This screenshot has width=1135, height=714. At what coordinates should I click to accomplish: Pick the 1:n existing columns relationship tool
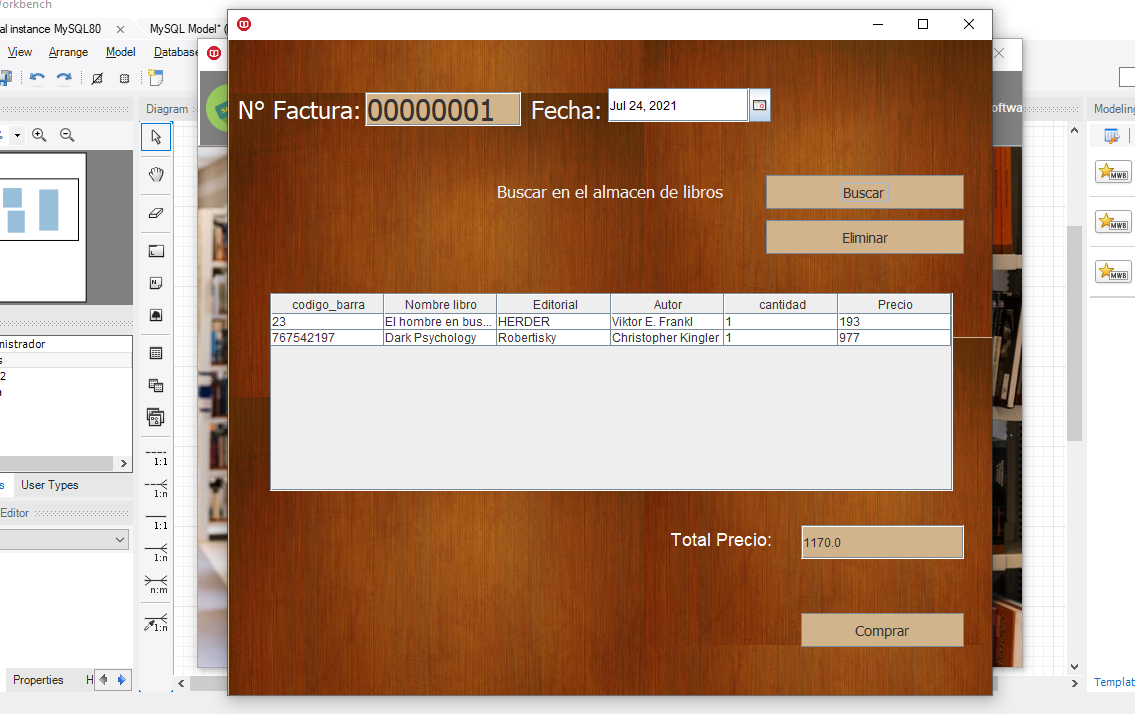(156, 623)
